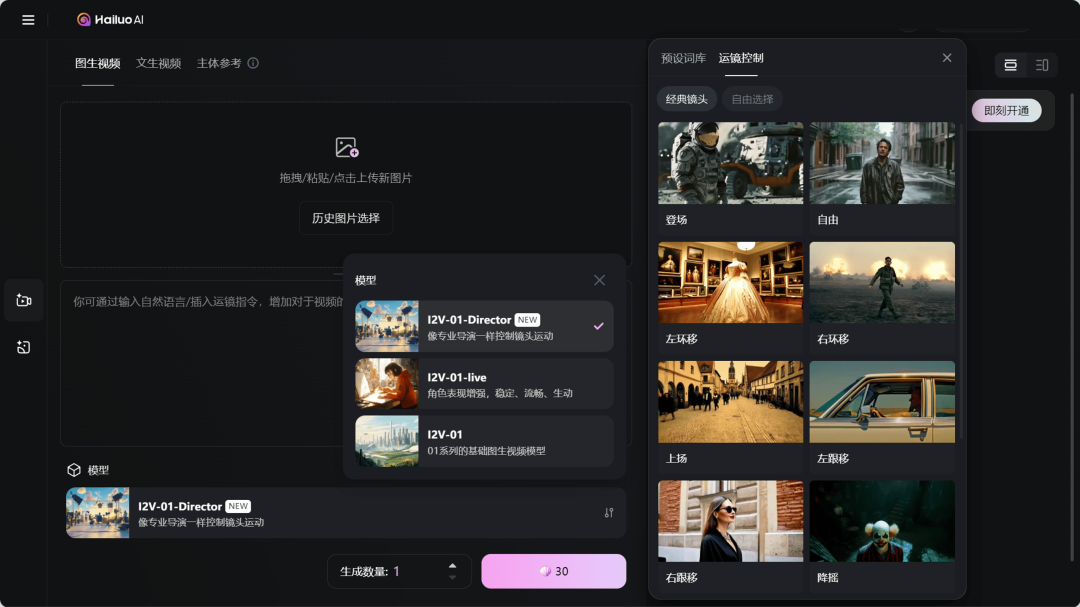Click the swap model icon on I2V-01-Director row
This screenshot has height=607, width=1080.
click(609, 513)
